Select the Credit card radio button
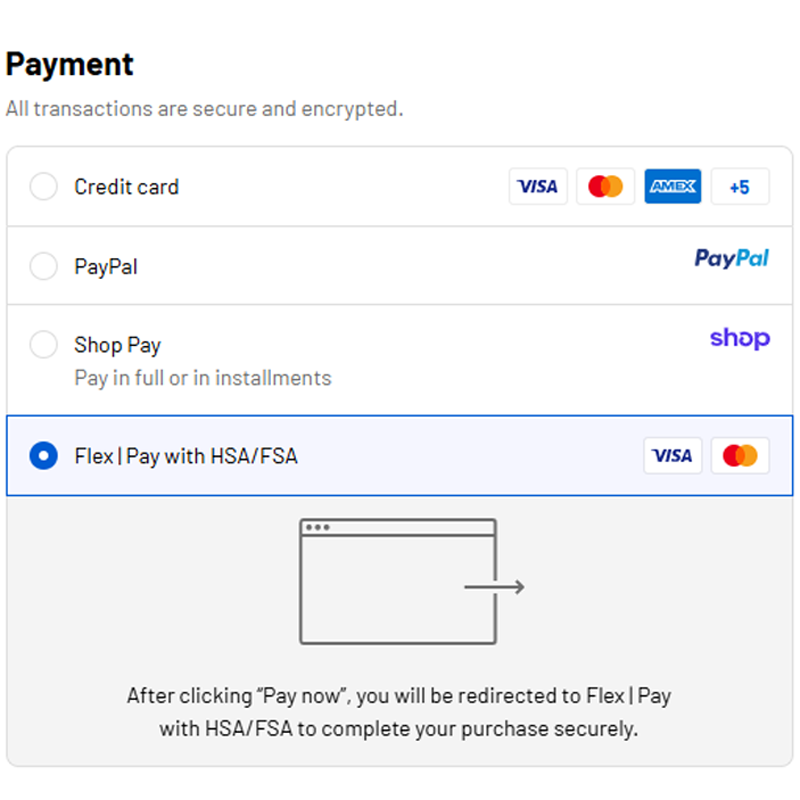The image size is (800, 800). 43,187
